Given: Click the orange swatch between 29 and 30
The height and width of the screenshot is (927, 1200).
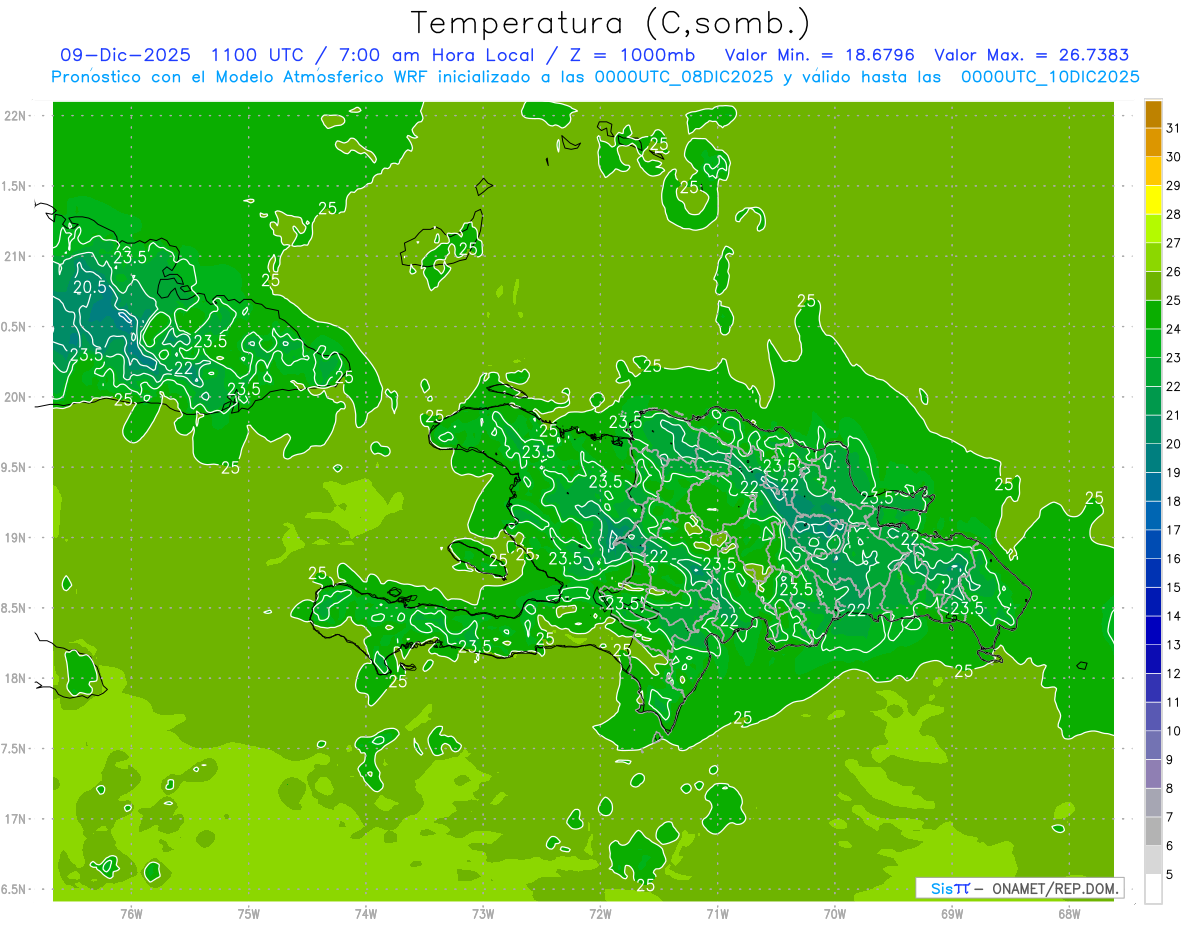Looking at the screenshot, I should (x=1153, y=171).
